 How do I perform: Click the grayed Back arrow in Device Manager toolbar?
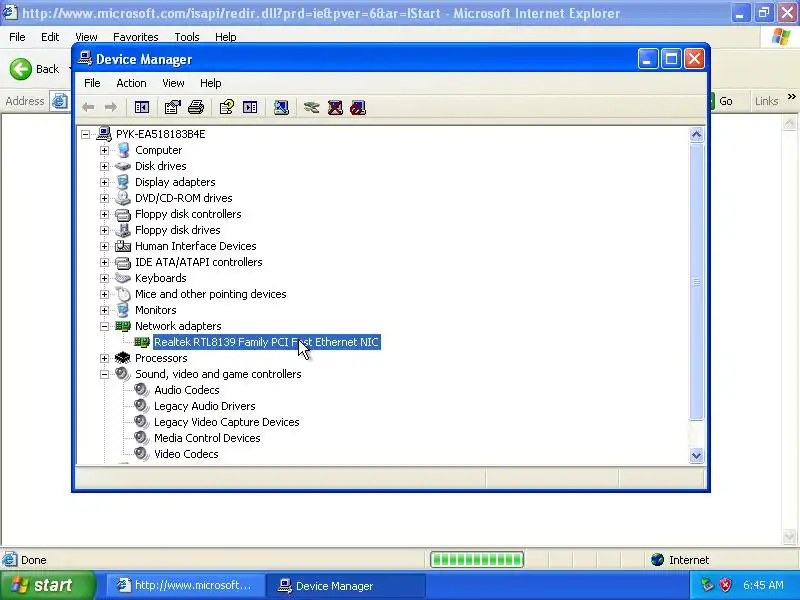[x=88, y=107]
